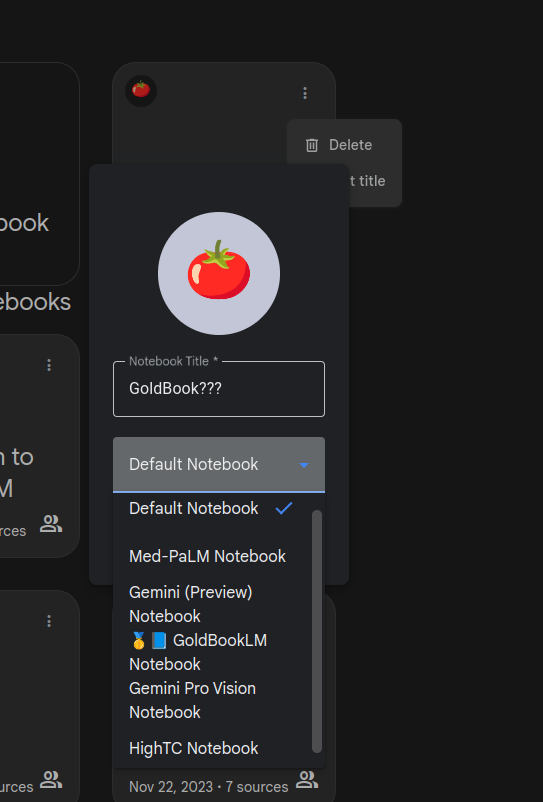Click the blue dropdown arrow

[x=304, y=465]
